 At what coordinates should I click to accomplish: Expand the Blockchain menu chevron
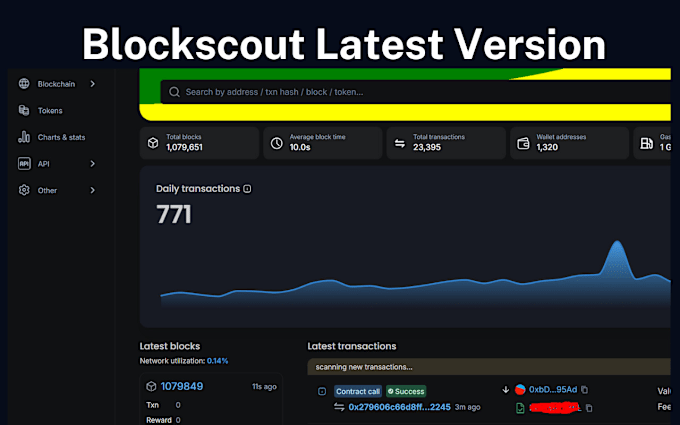(92, 84)
